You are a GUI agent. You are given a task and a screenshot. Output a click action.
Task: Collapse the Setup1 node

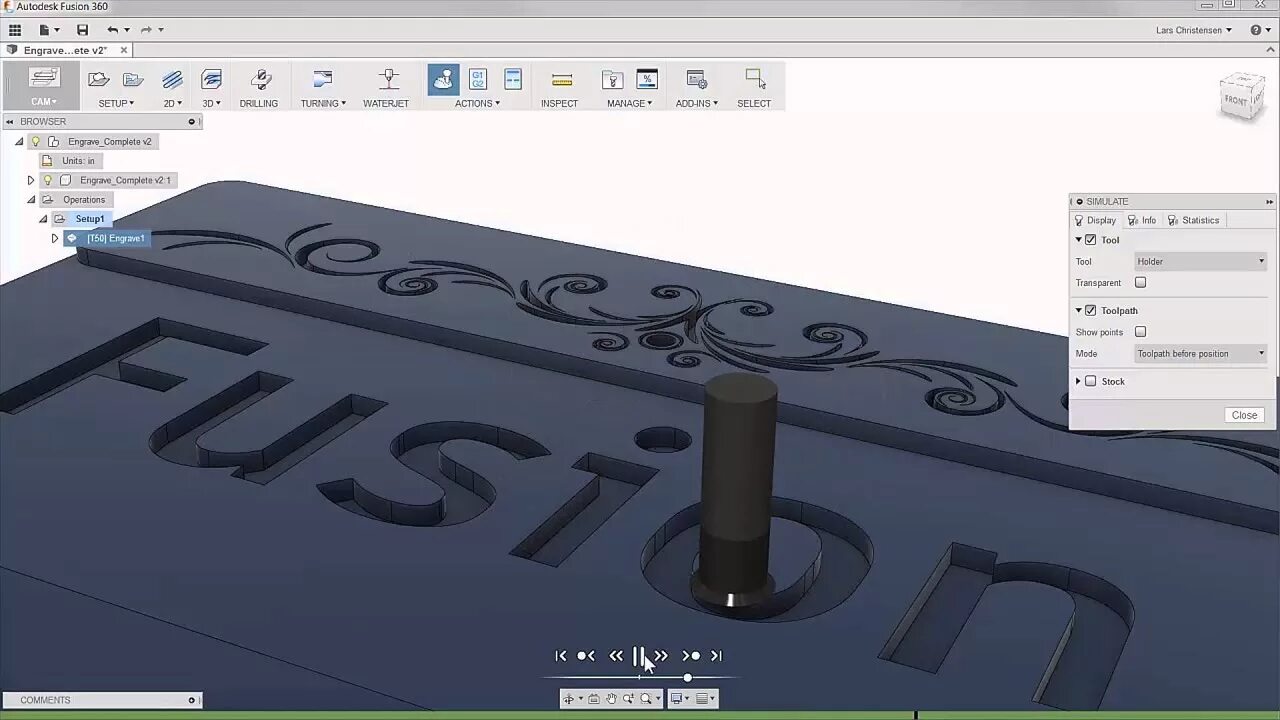42,219
